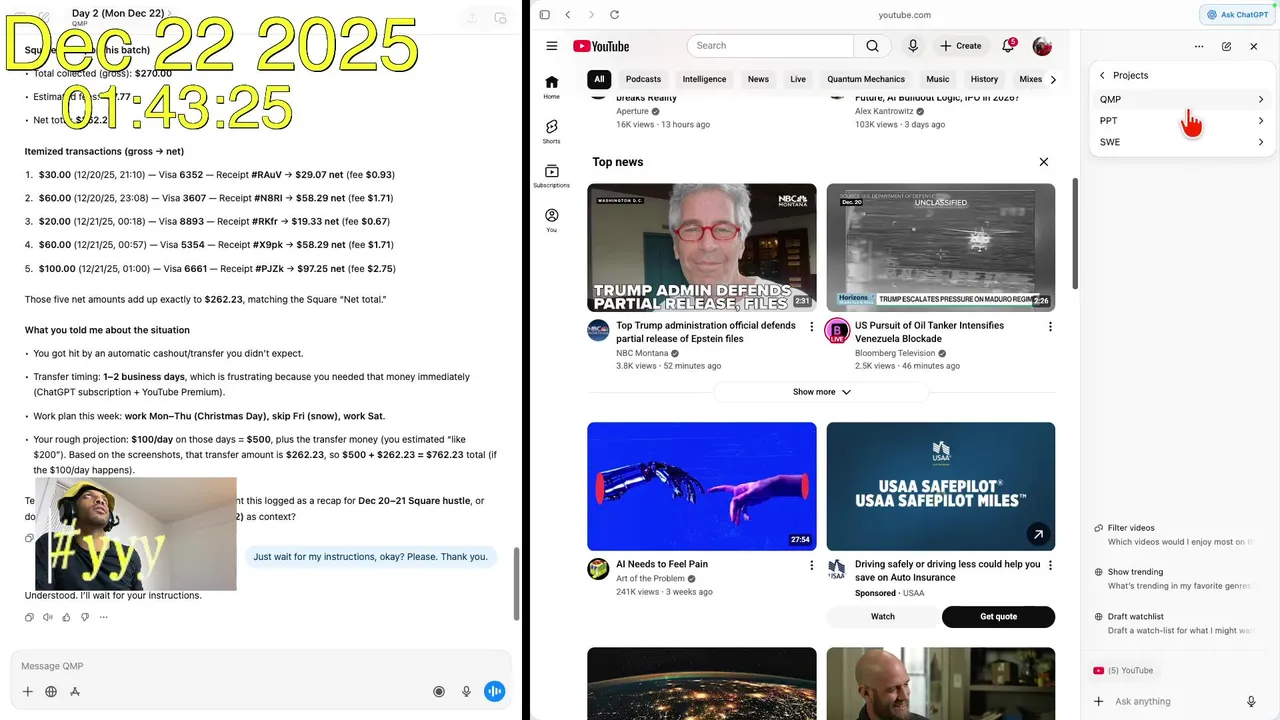The image size is (1280, 720).
Task: Open more actions under ChatGPT response
Action: [x=103, y=617]
